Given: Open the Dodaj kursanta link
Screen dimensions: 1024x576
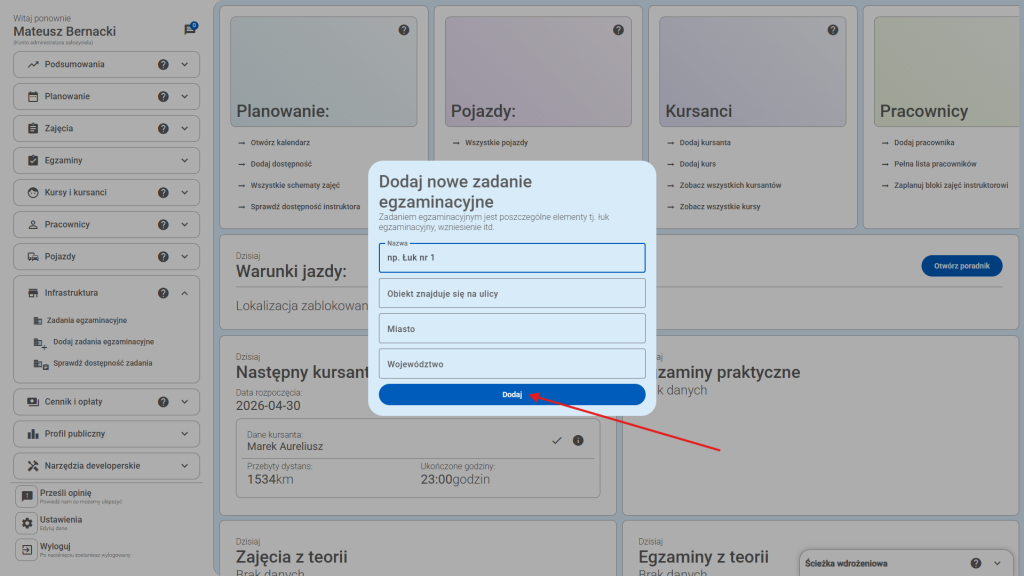Looking at the screenshot, I should click(704, 143).
